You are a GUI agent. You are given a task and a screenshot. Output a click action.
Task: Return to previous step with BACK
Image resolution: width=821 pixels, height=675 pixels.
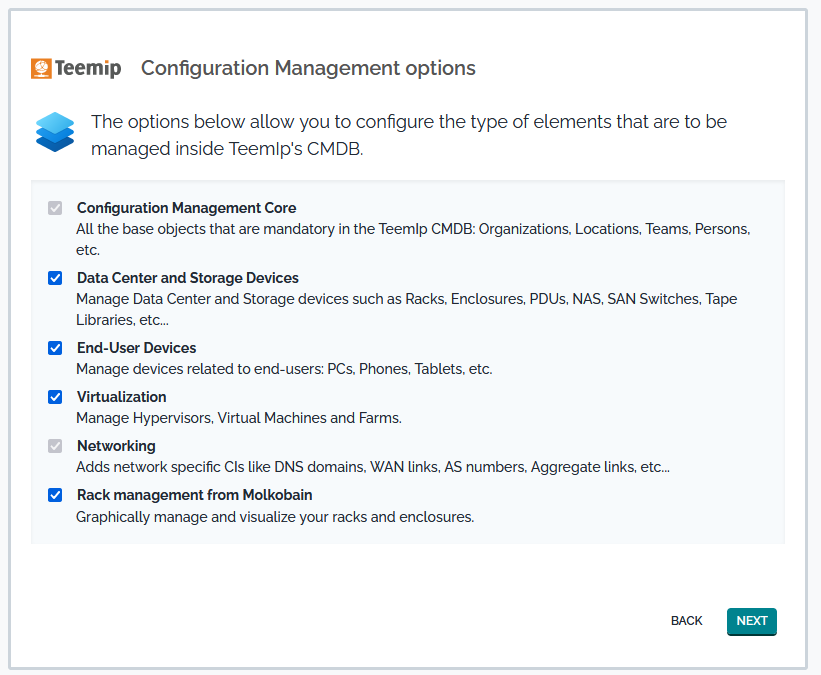tap(686, 621)
